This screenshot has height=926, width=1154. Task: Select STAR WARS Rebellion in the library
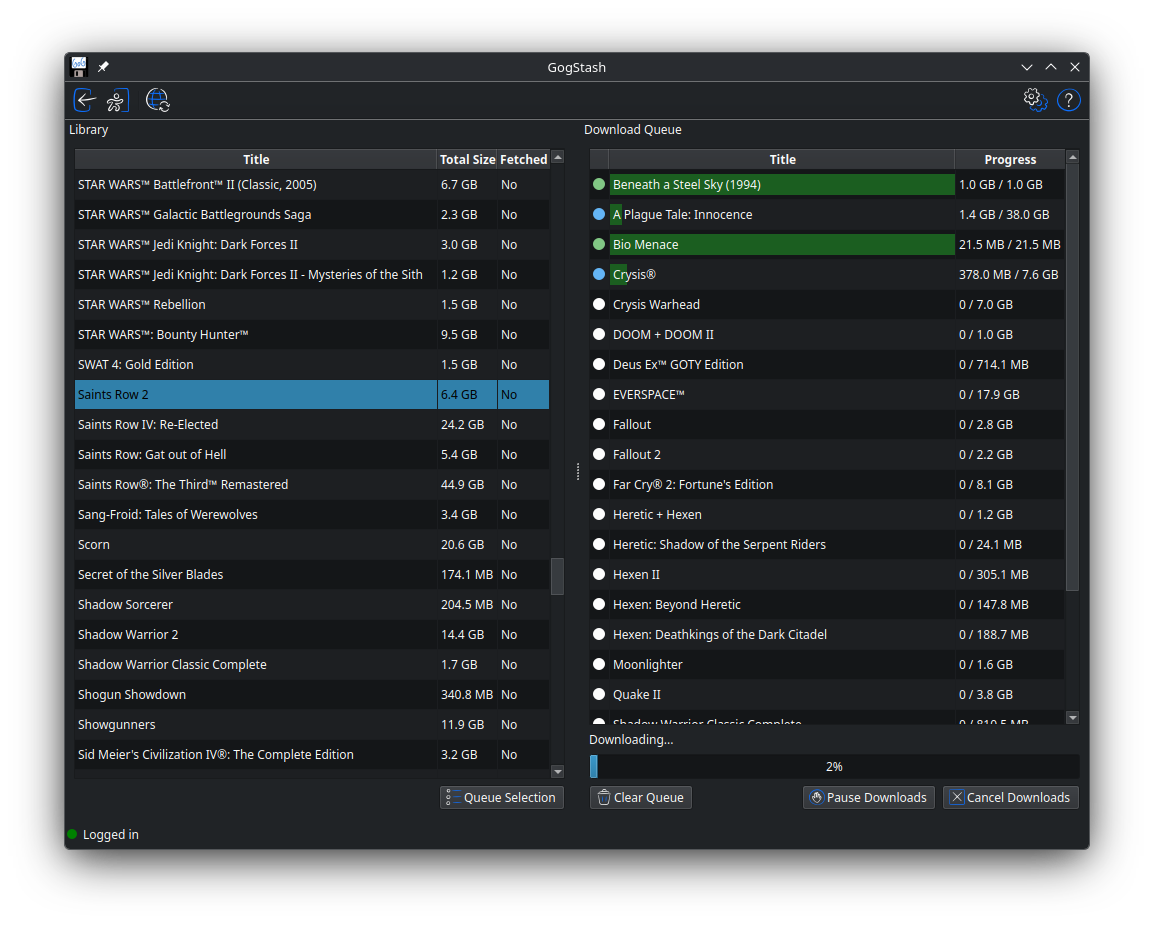tap(312, 304)
